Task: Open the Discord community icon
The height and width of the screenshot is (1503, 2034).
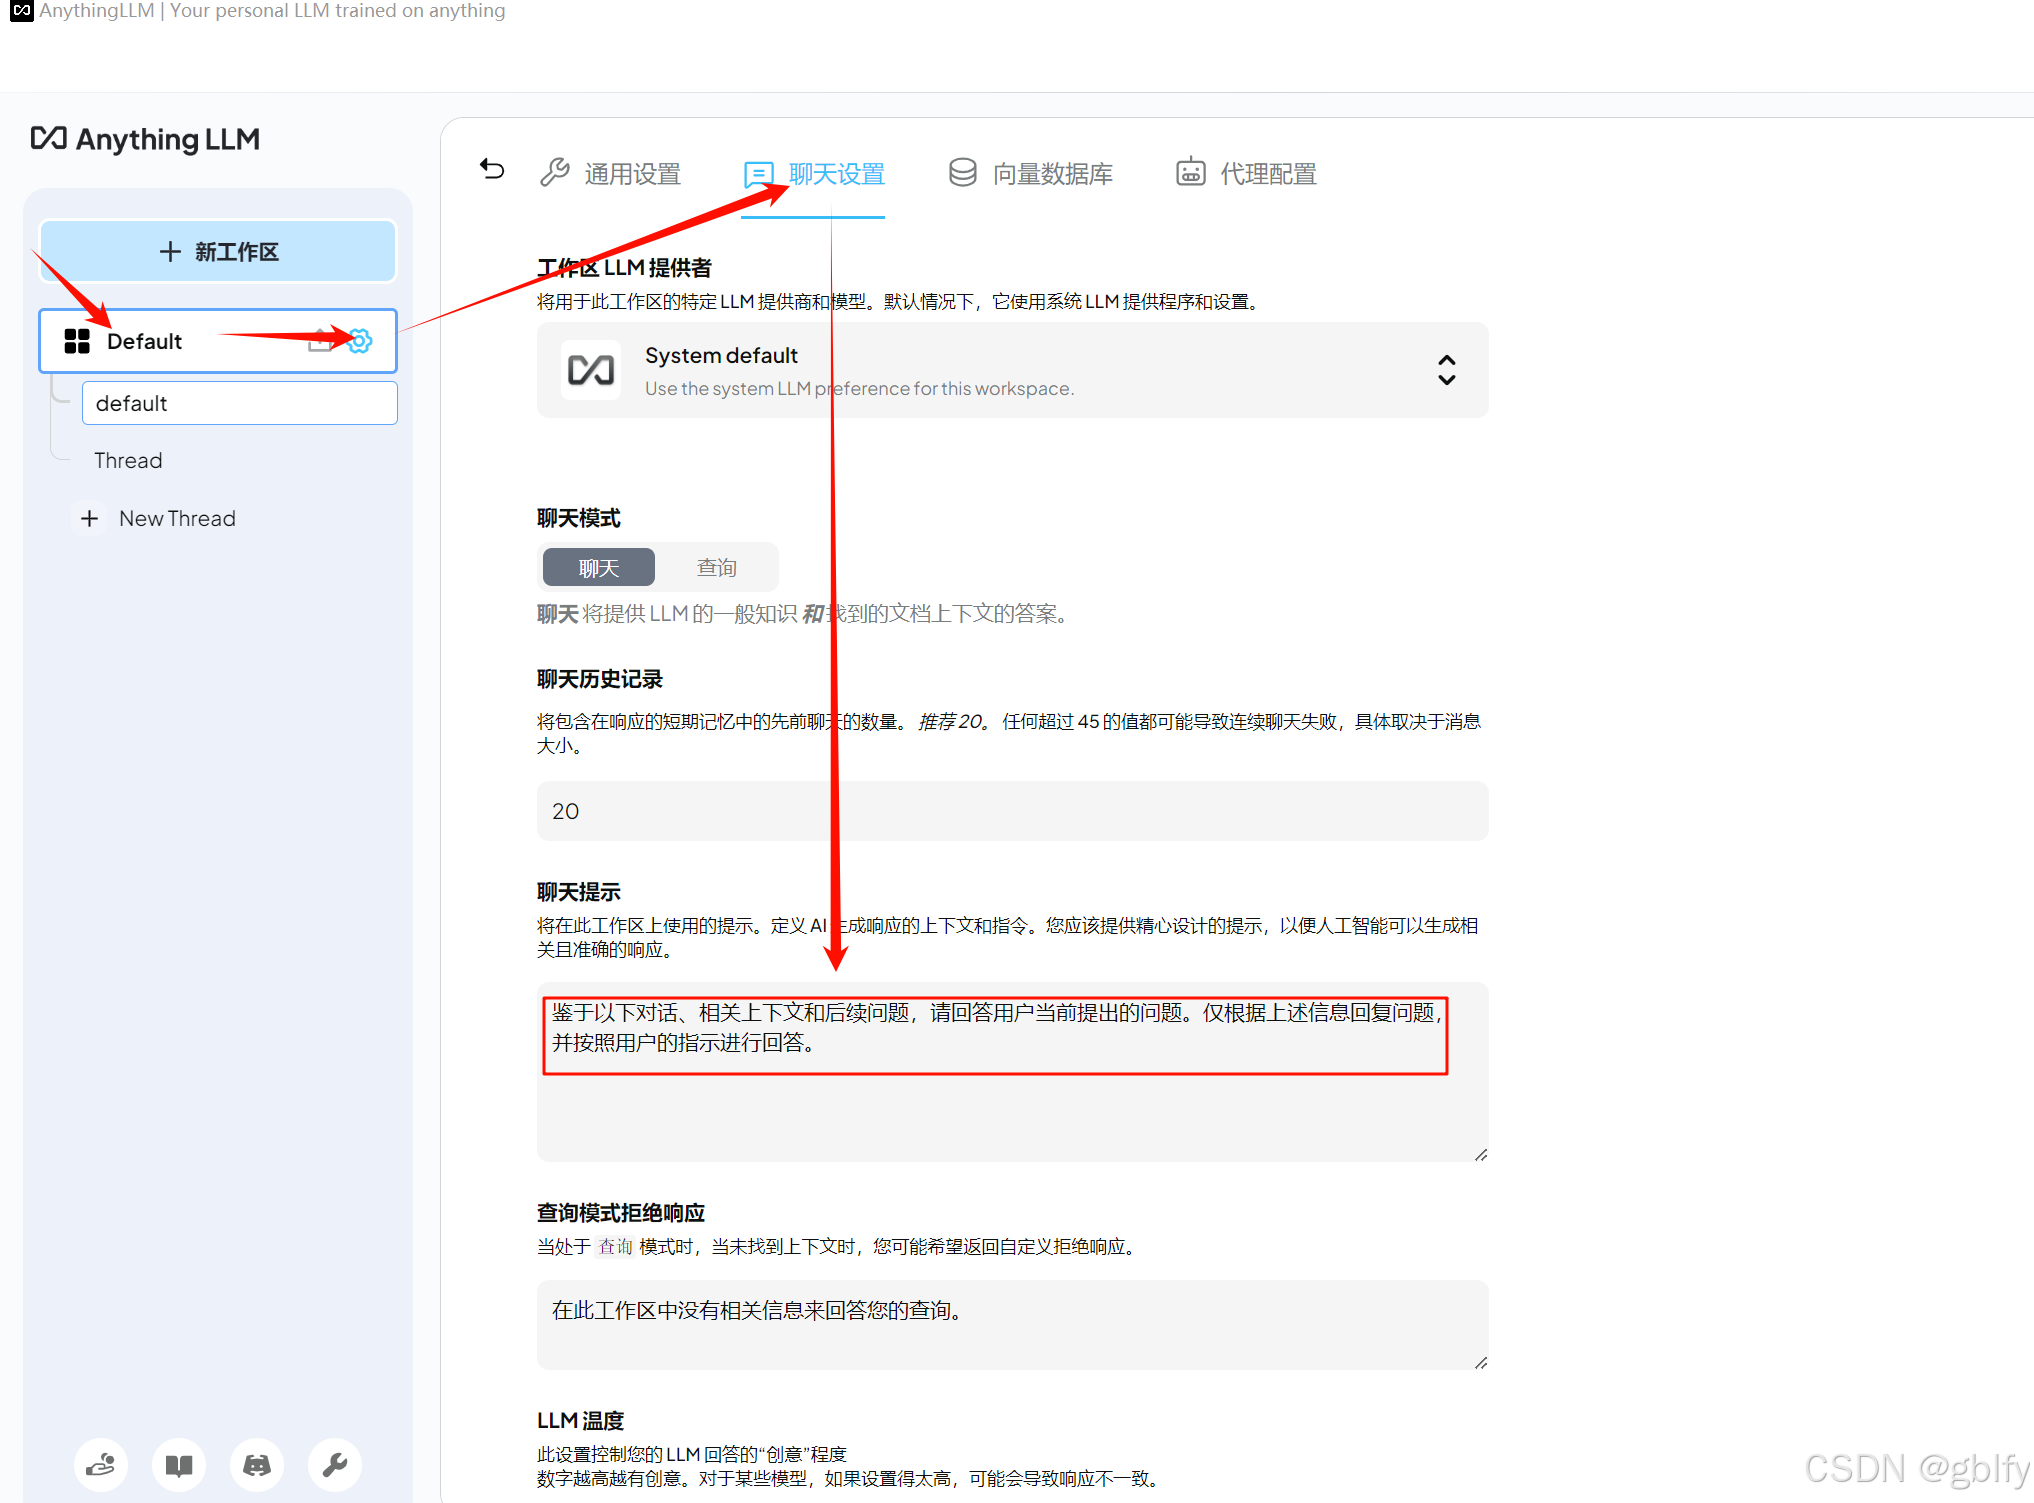Action: pyautogui.click(x=257, y=1465)
